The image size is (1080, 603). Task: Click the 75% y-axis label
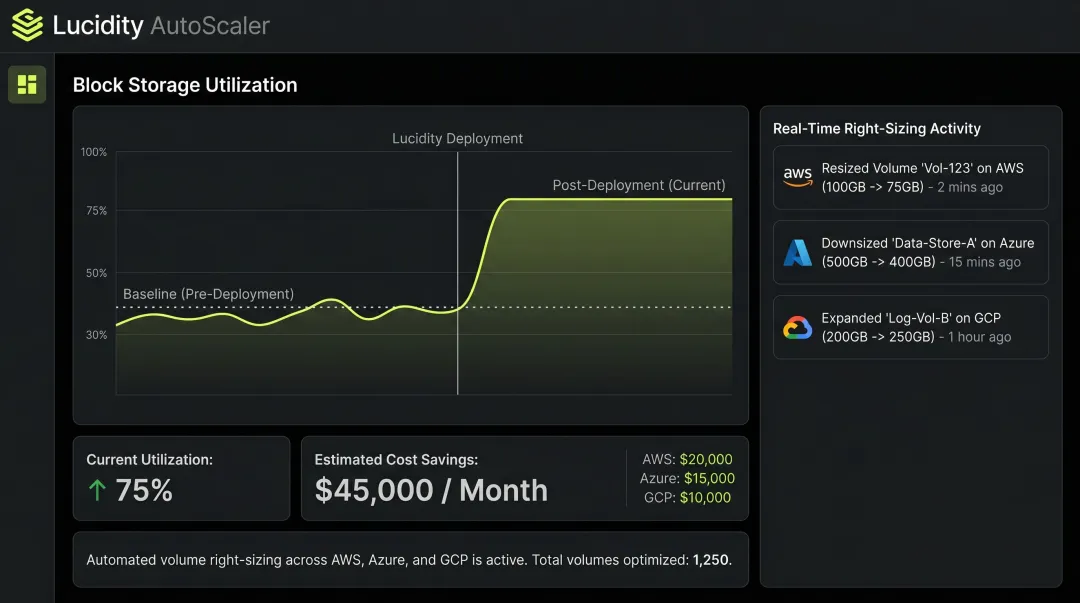(x=96, y=210)
